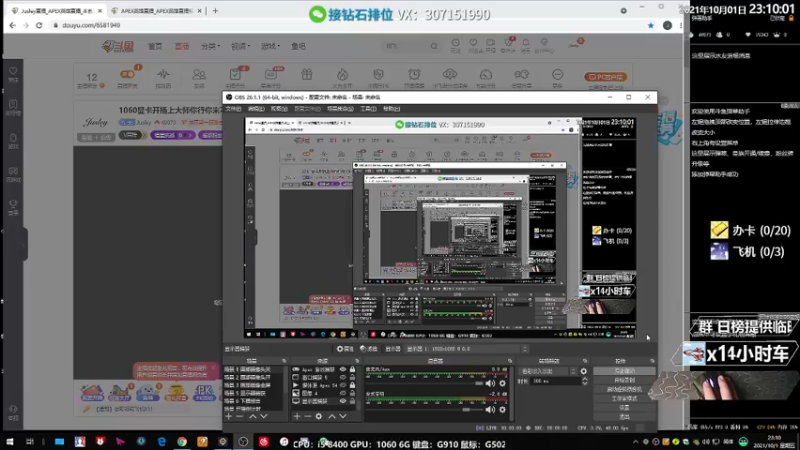
Task: Click Chrome back navigation arrow
Action: (12, 25)
